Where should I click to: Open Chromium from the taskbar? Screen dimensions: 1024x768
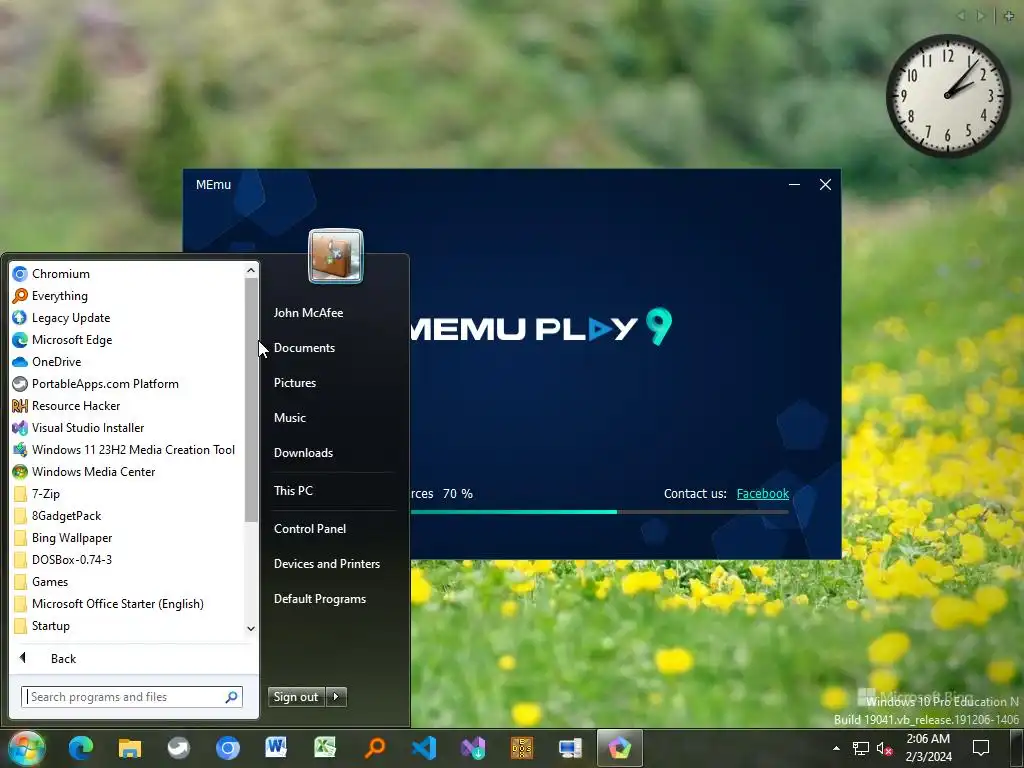(228, 748)
